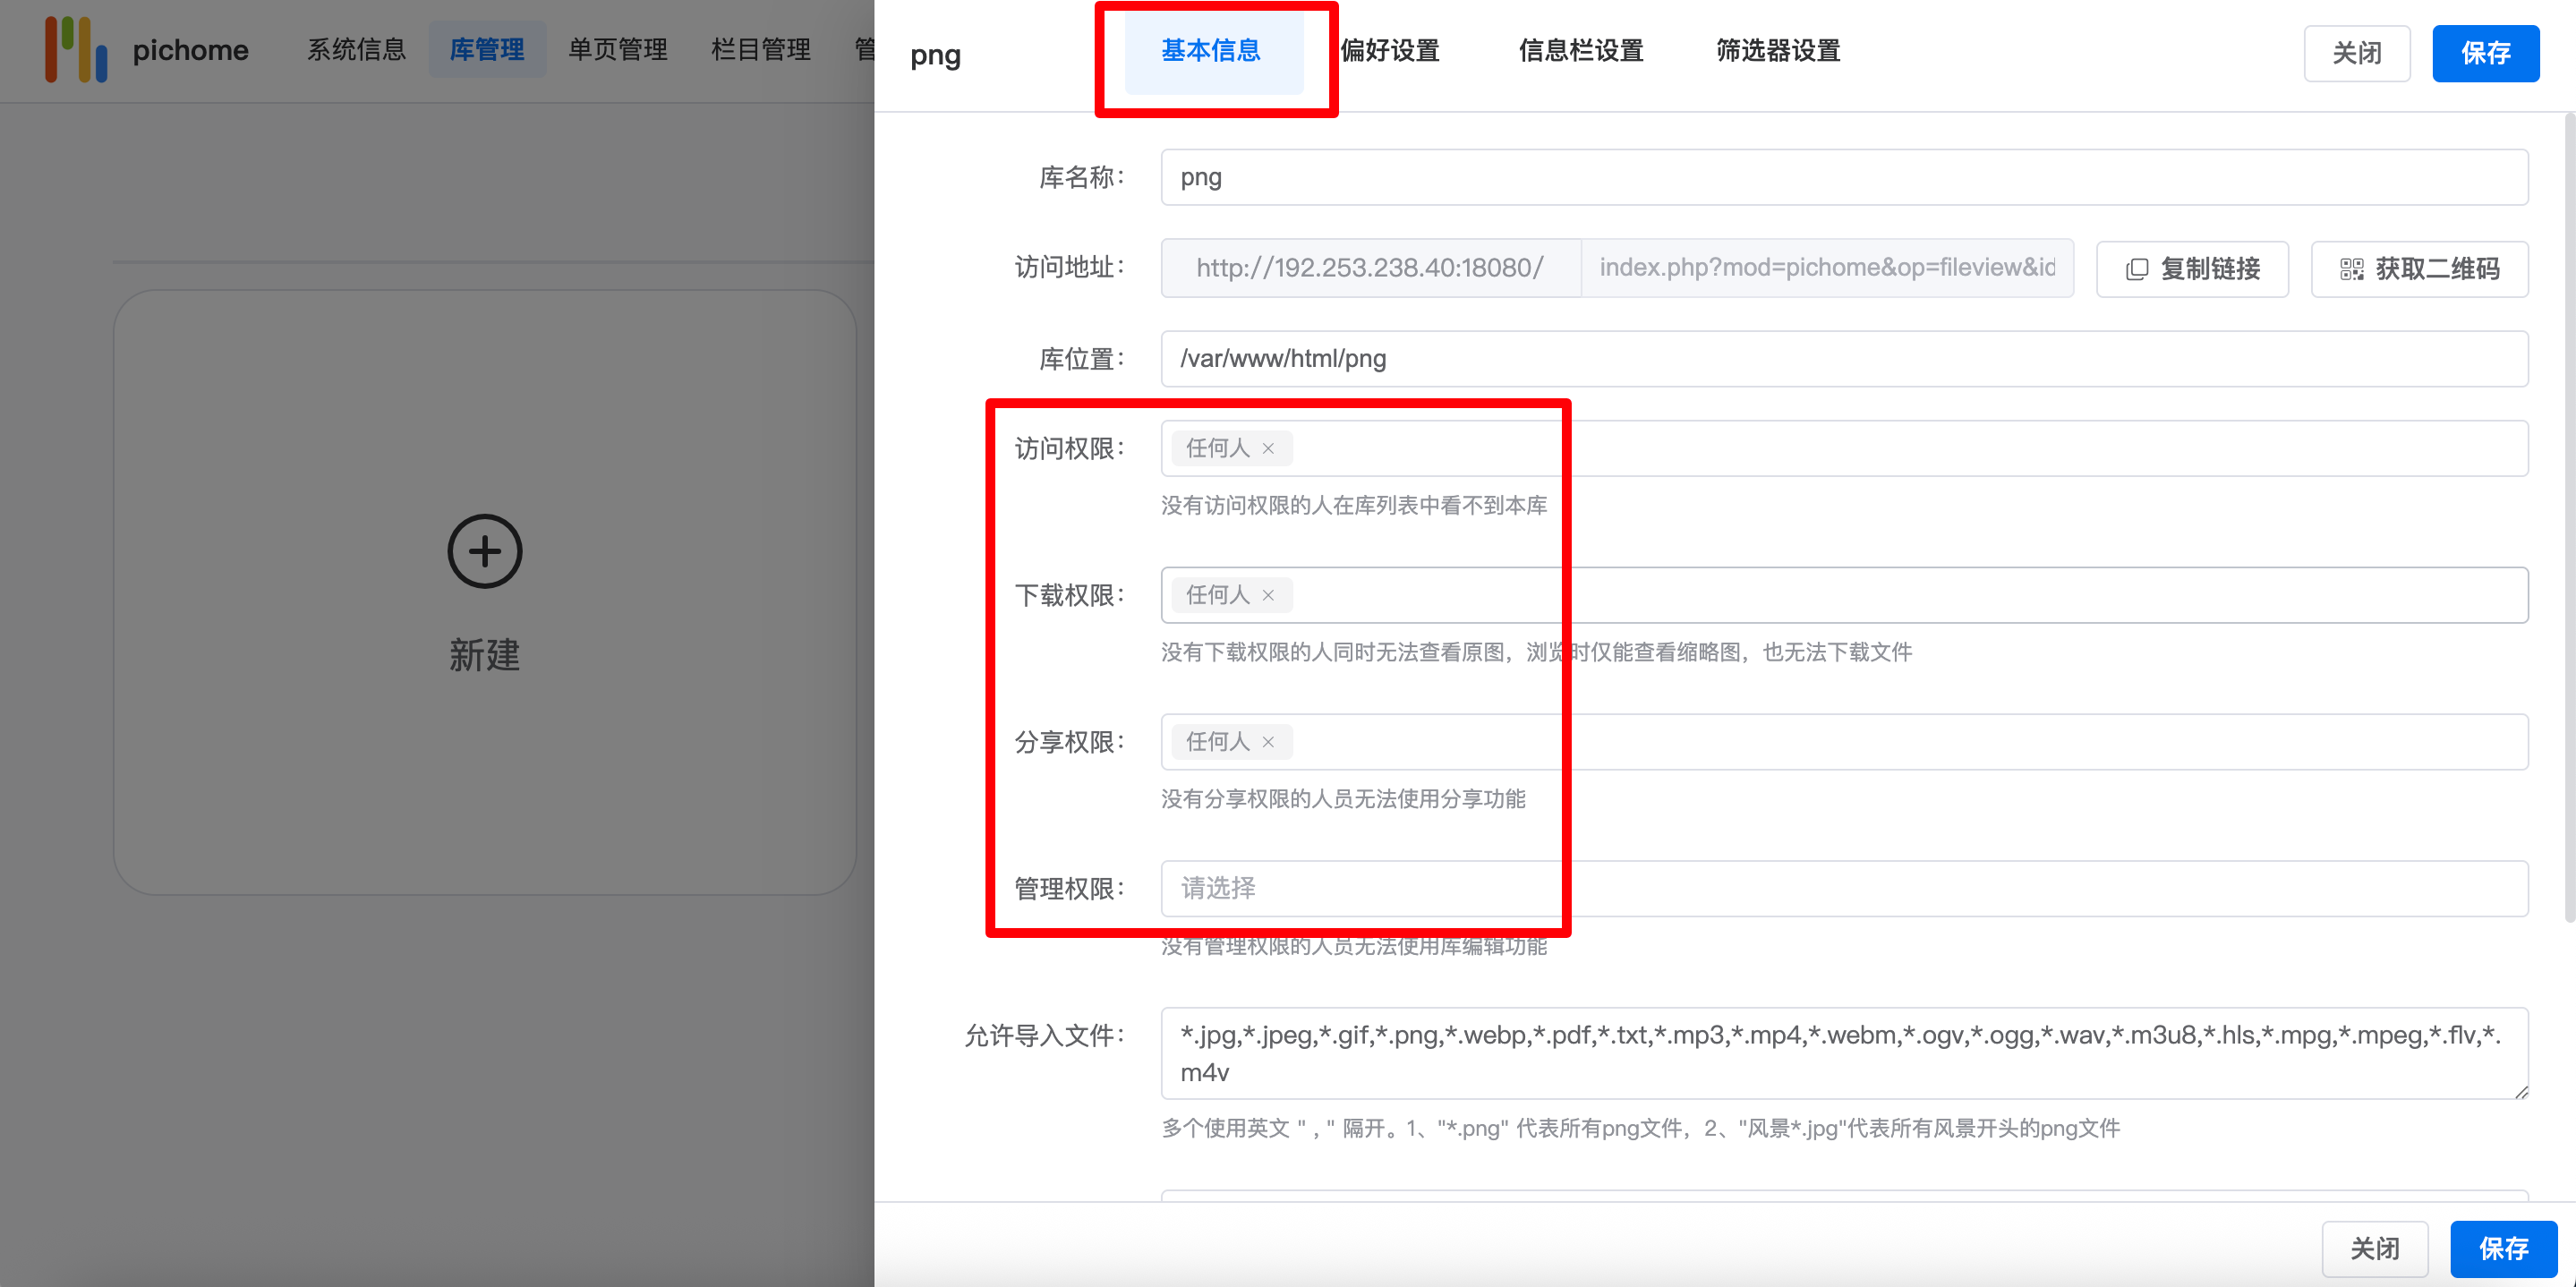Select the 基本信息 tab
2576x1287 pixels.
point(1211,54)
